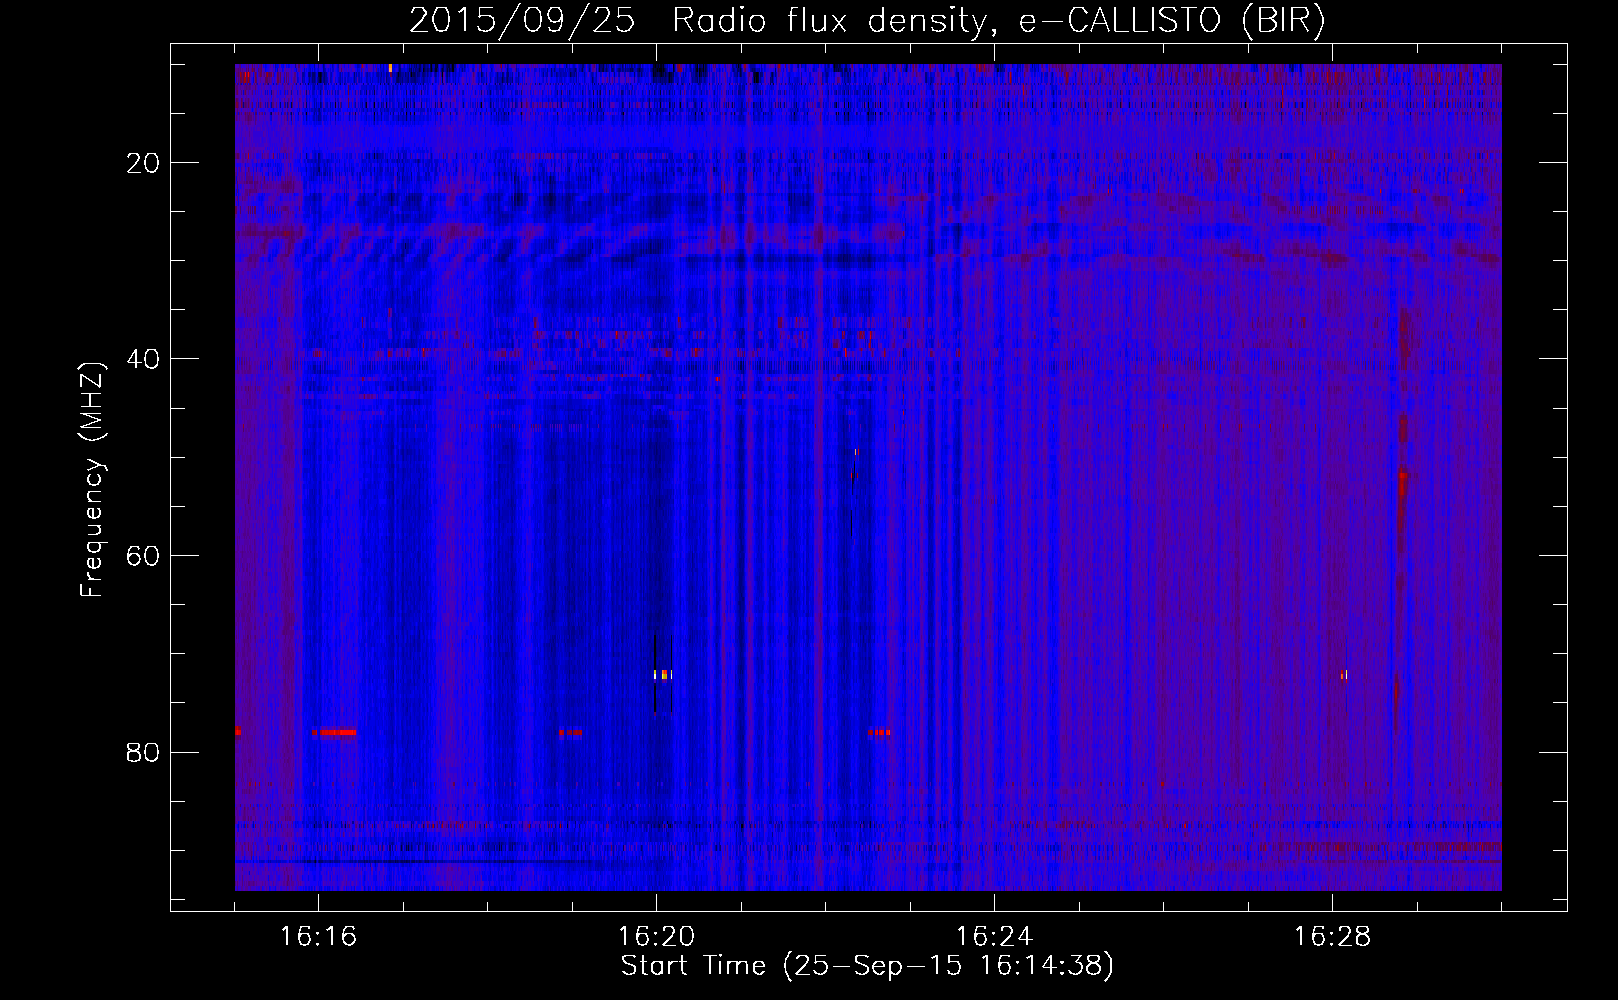Click the 'Frequency (MHZ)' axis label

click(x=92, y=481)
